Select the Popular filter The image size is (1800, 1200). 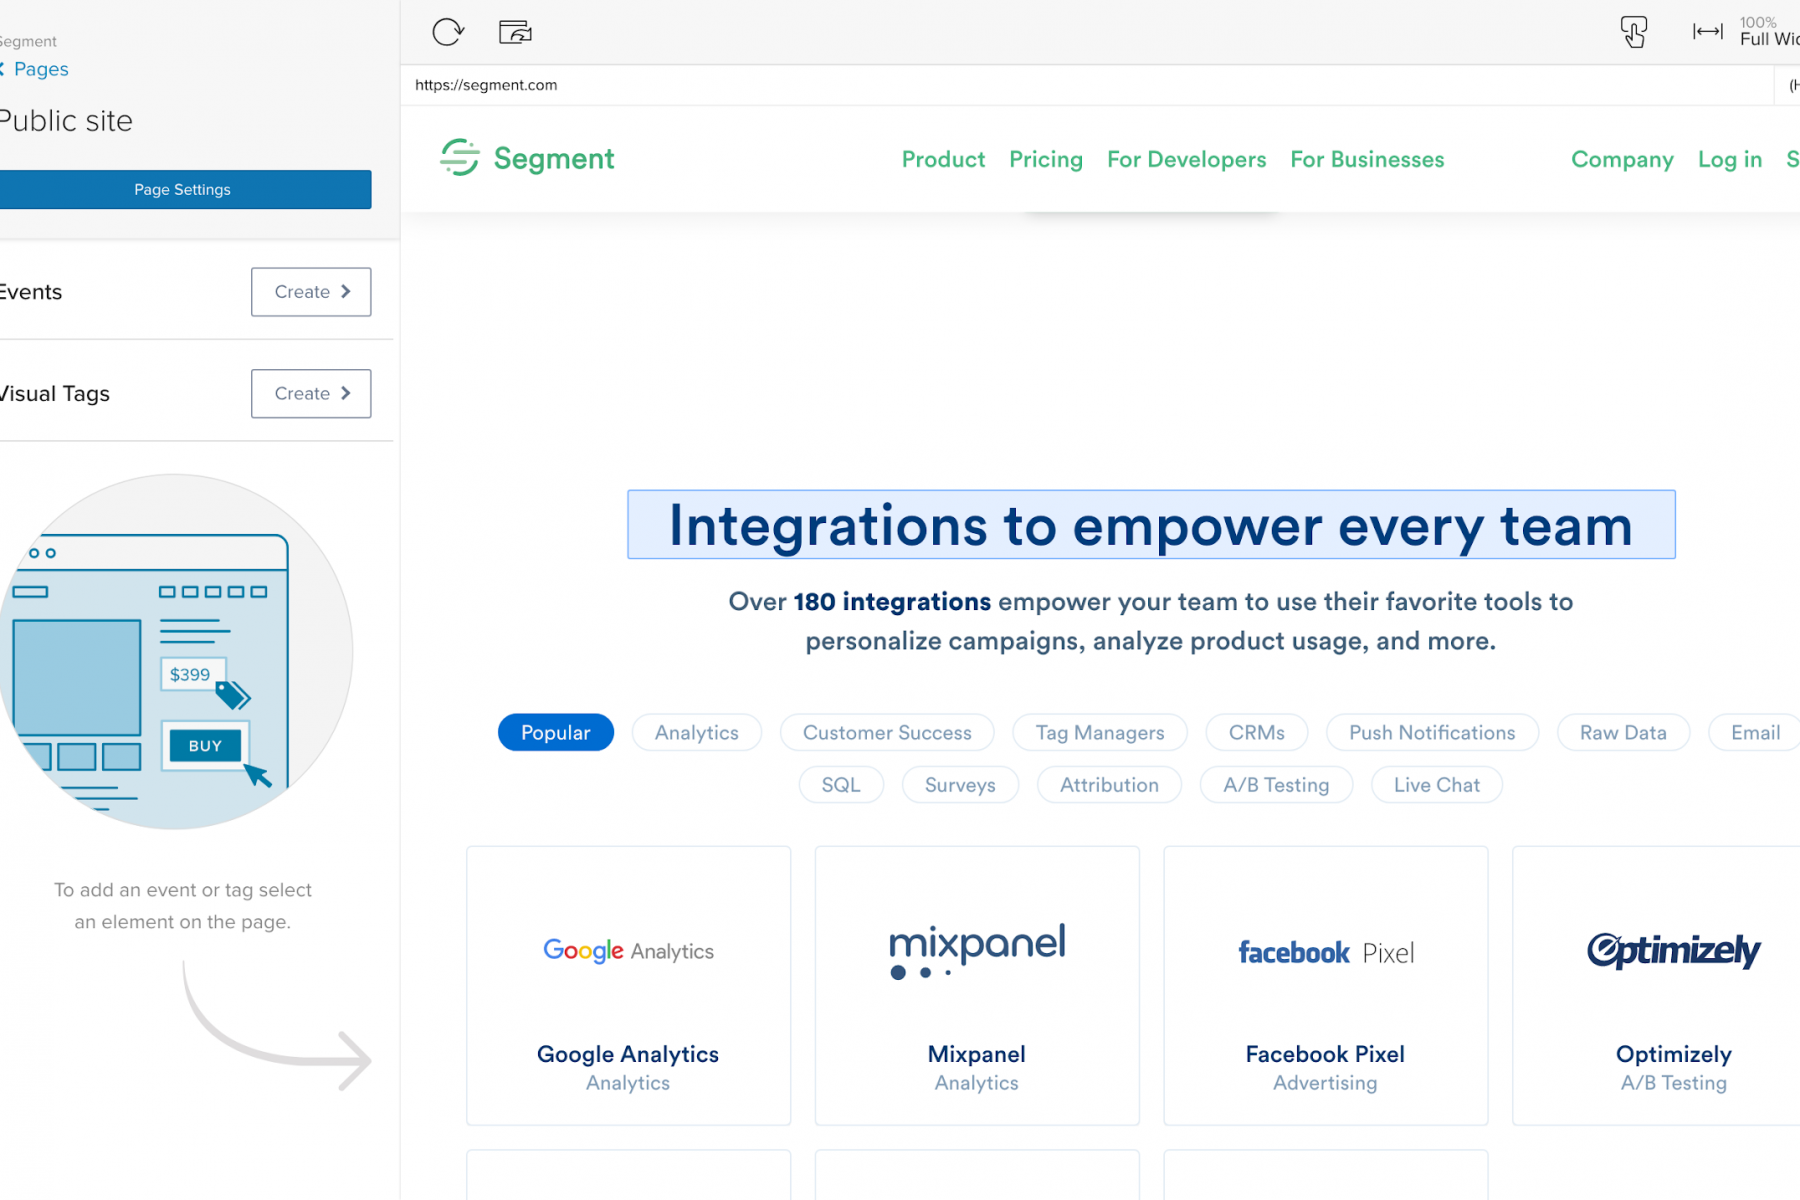point(556,733)
